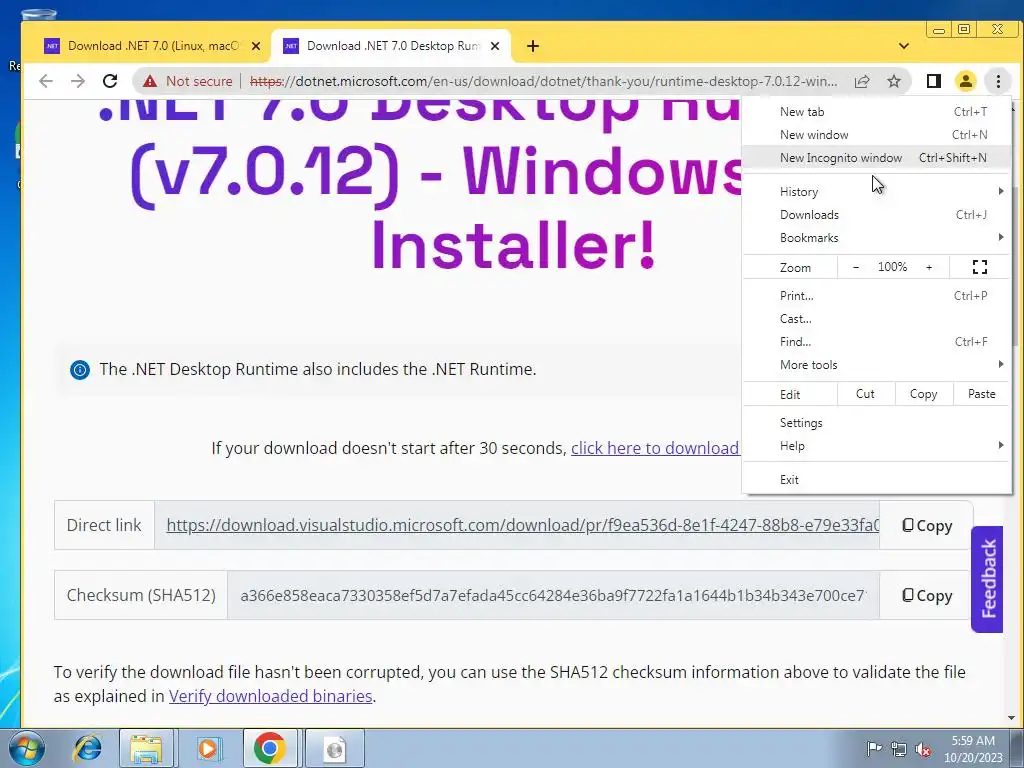The width and height of the screenshot is (1024, 768).
Task: Click the taskbar clock showing 5:59 AM
Action: pos(973,749)
